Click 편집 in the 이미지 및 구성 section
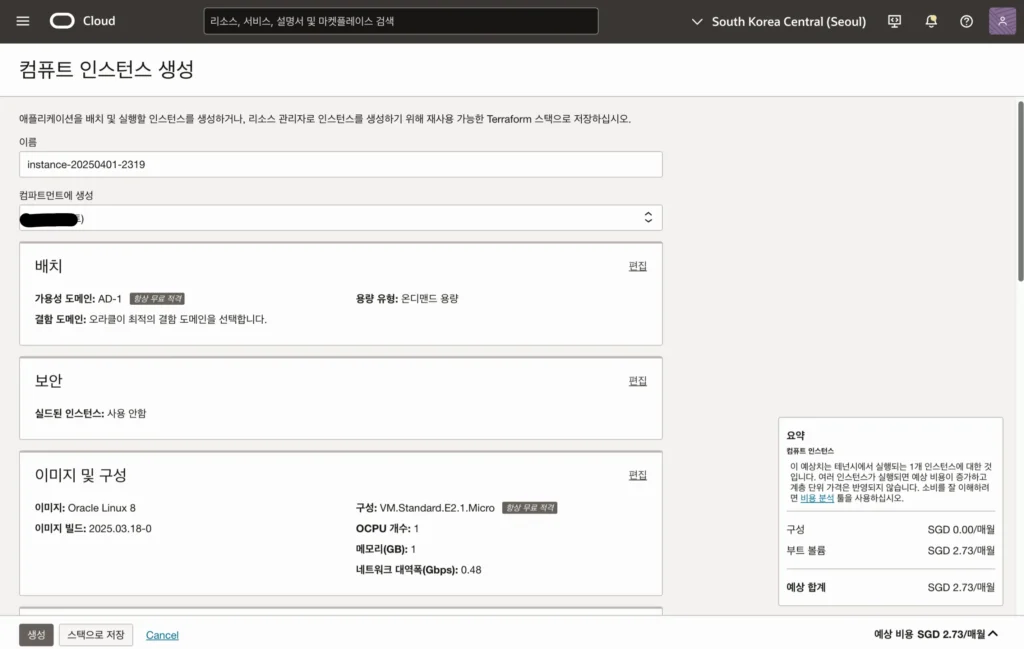Image resolution: width=1024 pixels, height=649 pixels. coord(637,475)
